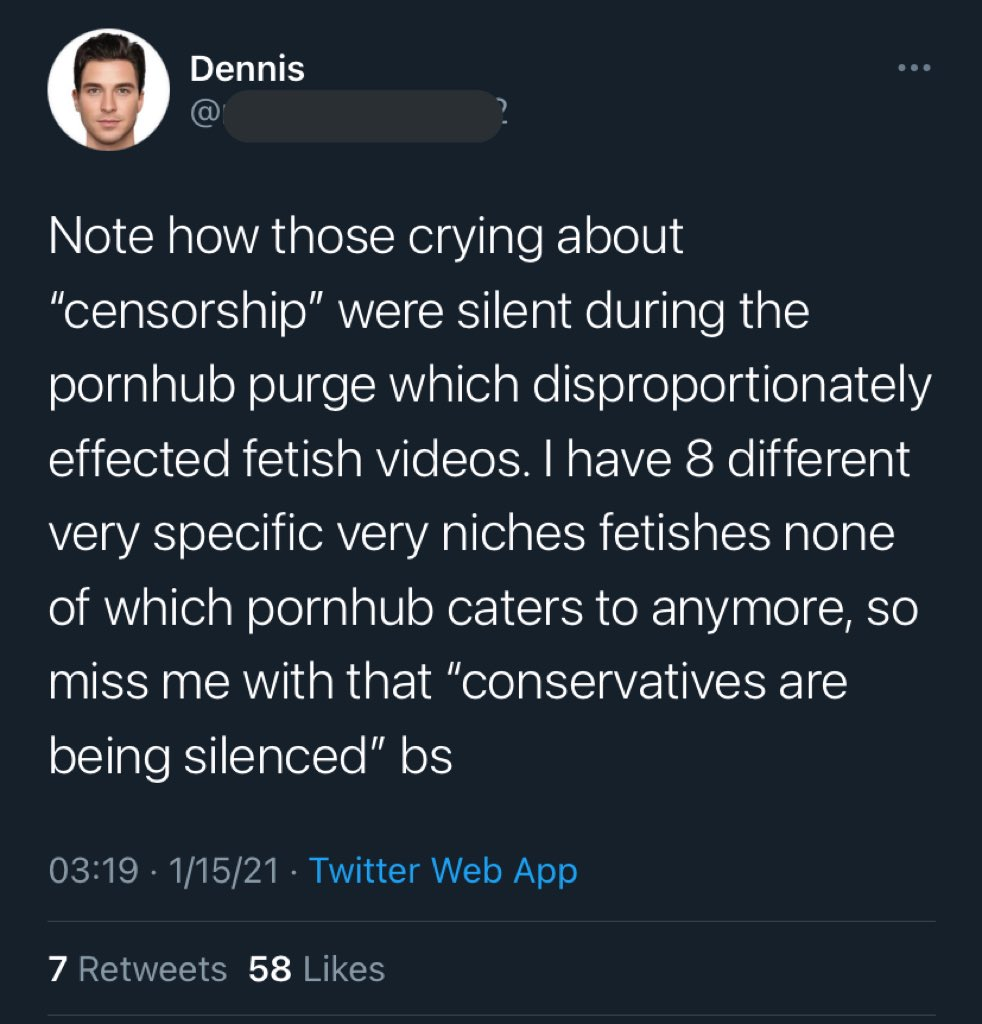Click the word "disproportionately" in the tweet
This screenshot has width=982, height=1024.
pyautogui.click(x=731, y=387)
